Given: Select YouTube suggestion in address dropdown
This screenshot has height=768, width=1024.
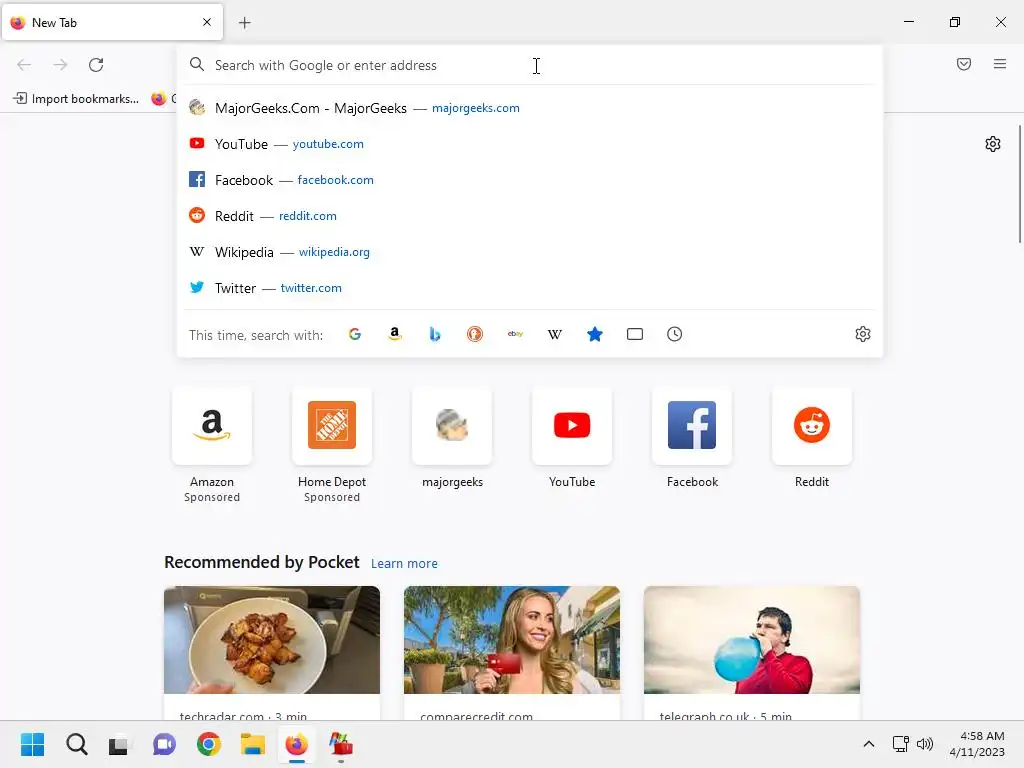Looking at the screenshot, I should [x=529, y=144].
